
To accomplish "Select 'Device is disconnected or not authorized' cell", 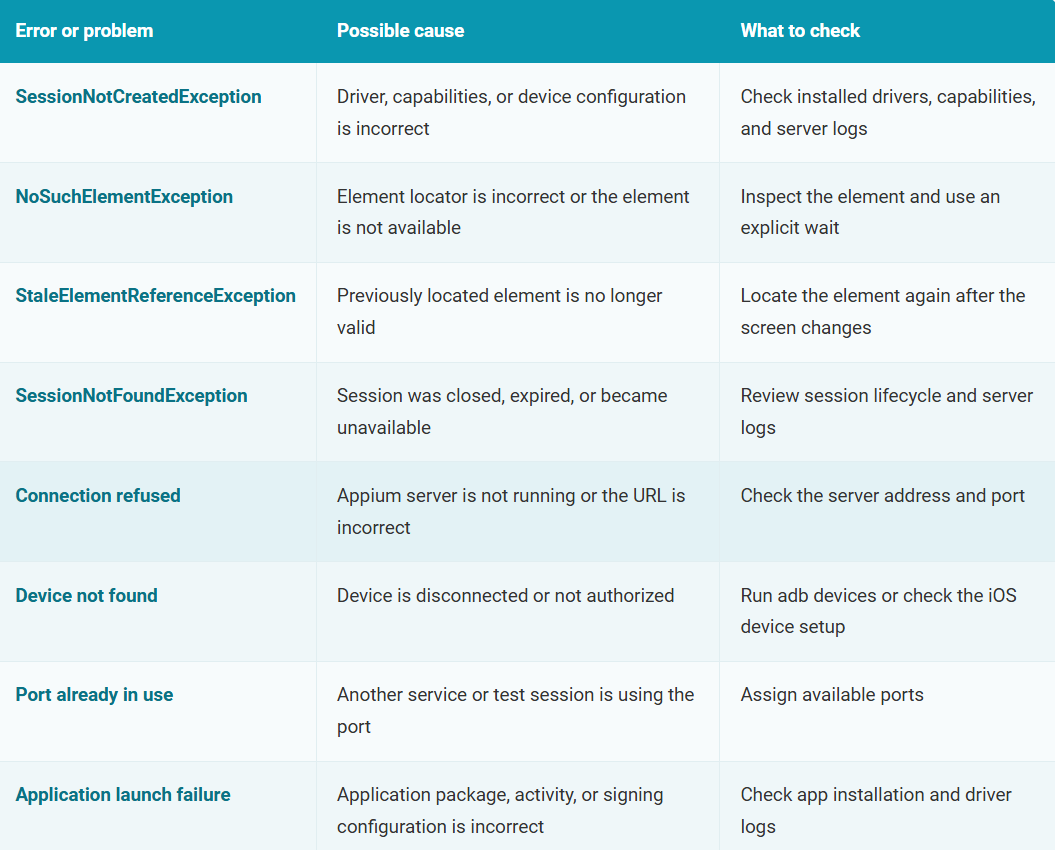I will tap(505, 596).
